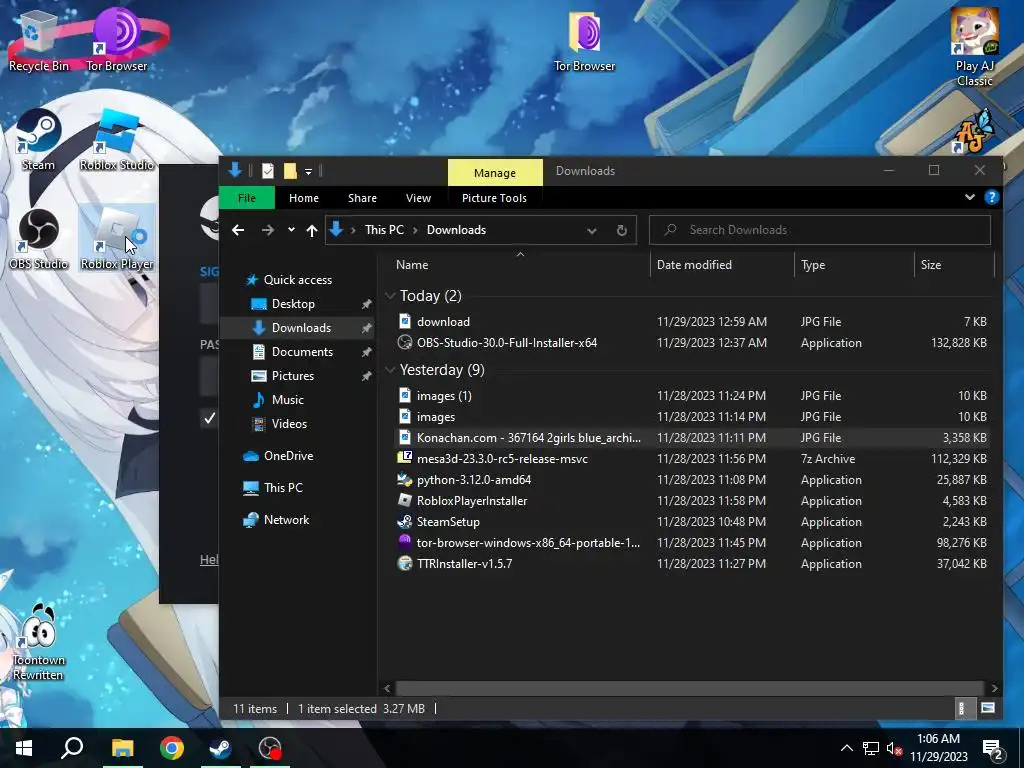The width and height of the screenshot is (1024, 768).
Task: Click the Search Downloads input field
Action: [x=820, y=230]
